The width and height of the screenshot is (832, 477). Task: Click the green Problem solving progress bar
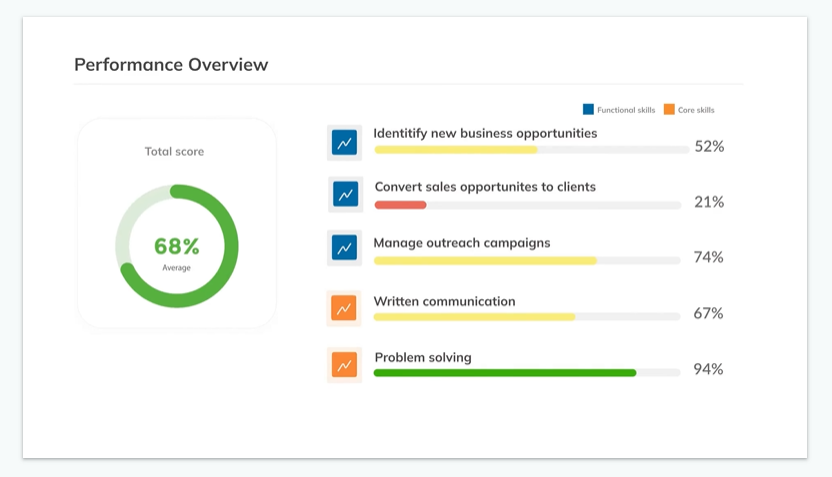(x=505, y=373)
